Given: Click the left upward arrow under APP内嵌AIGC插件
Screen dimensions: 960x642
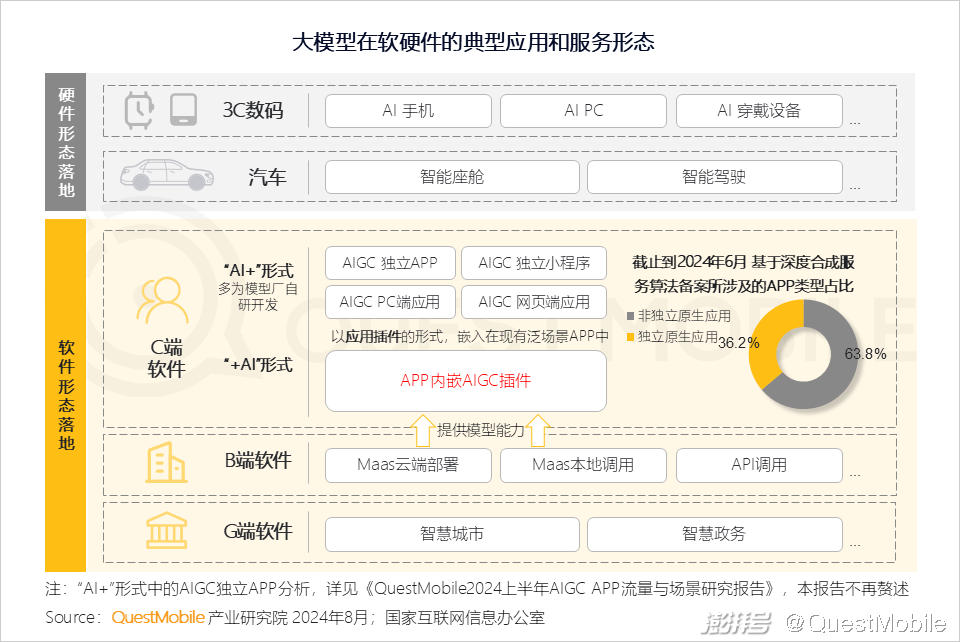Looking at the screenshot, I should pos(421,431).
